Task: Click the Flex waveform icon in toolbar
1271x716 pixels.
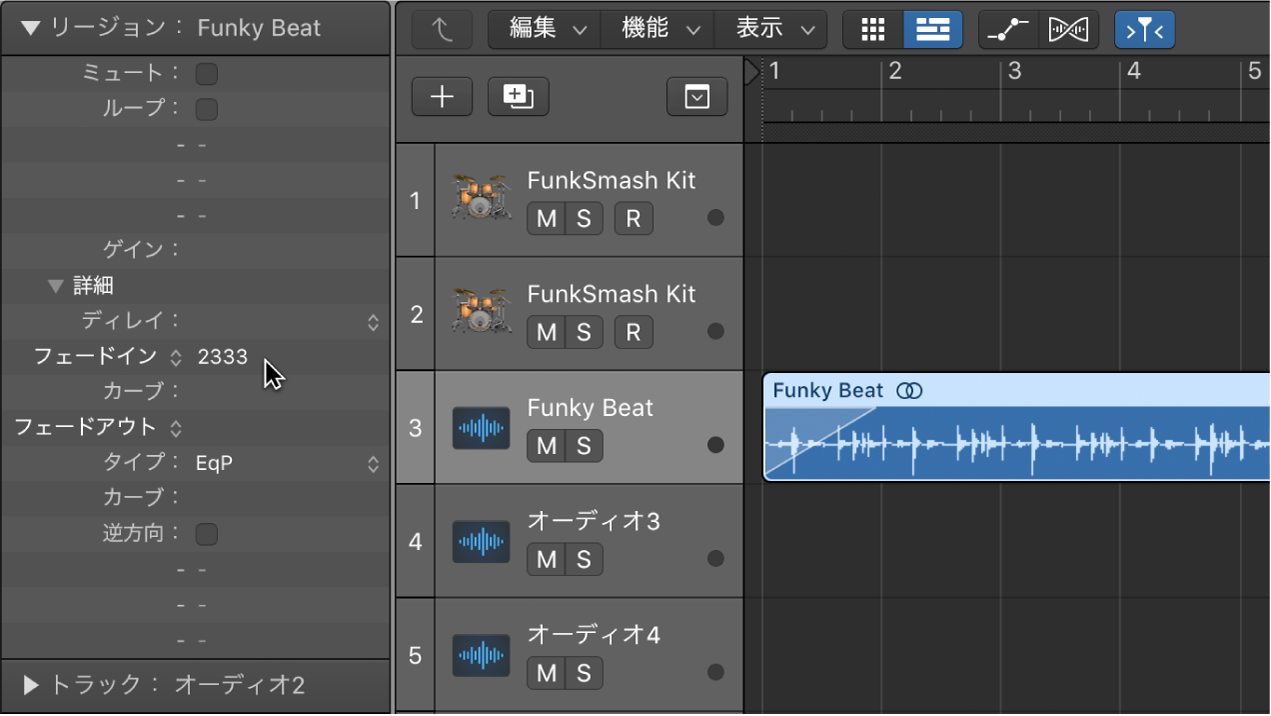Action: tap(1068, 30)
